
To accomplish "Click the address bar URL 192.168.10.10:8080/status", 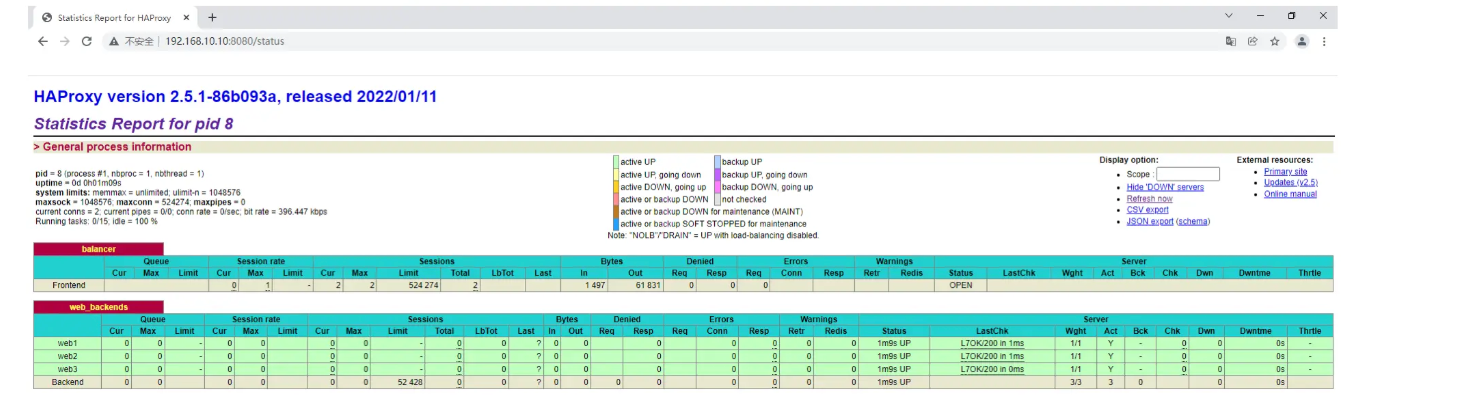I will (225, 41).
